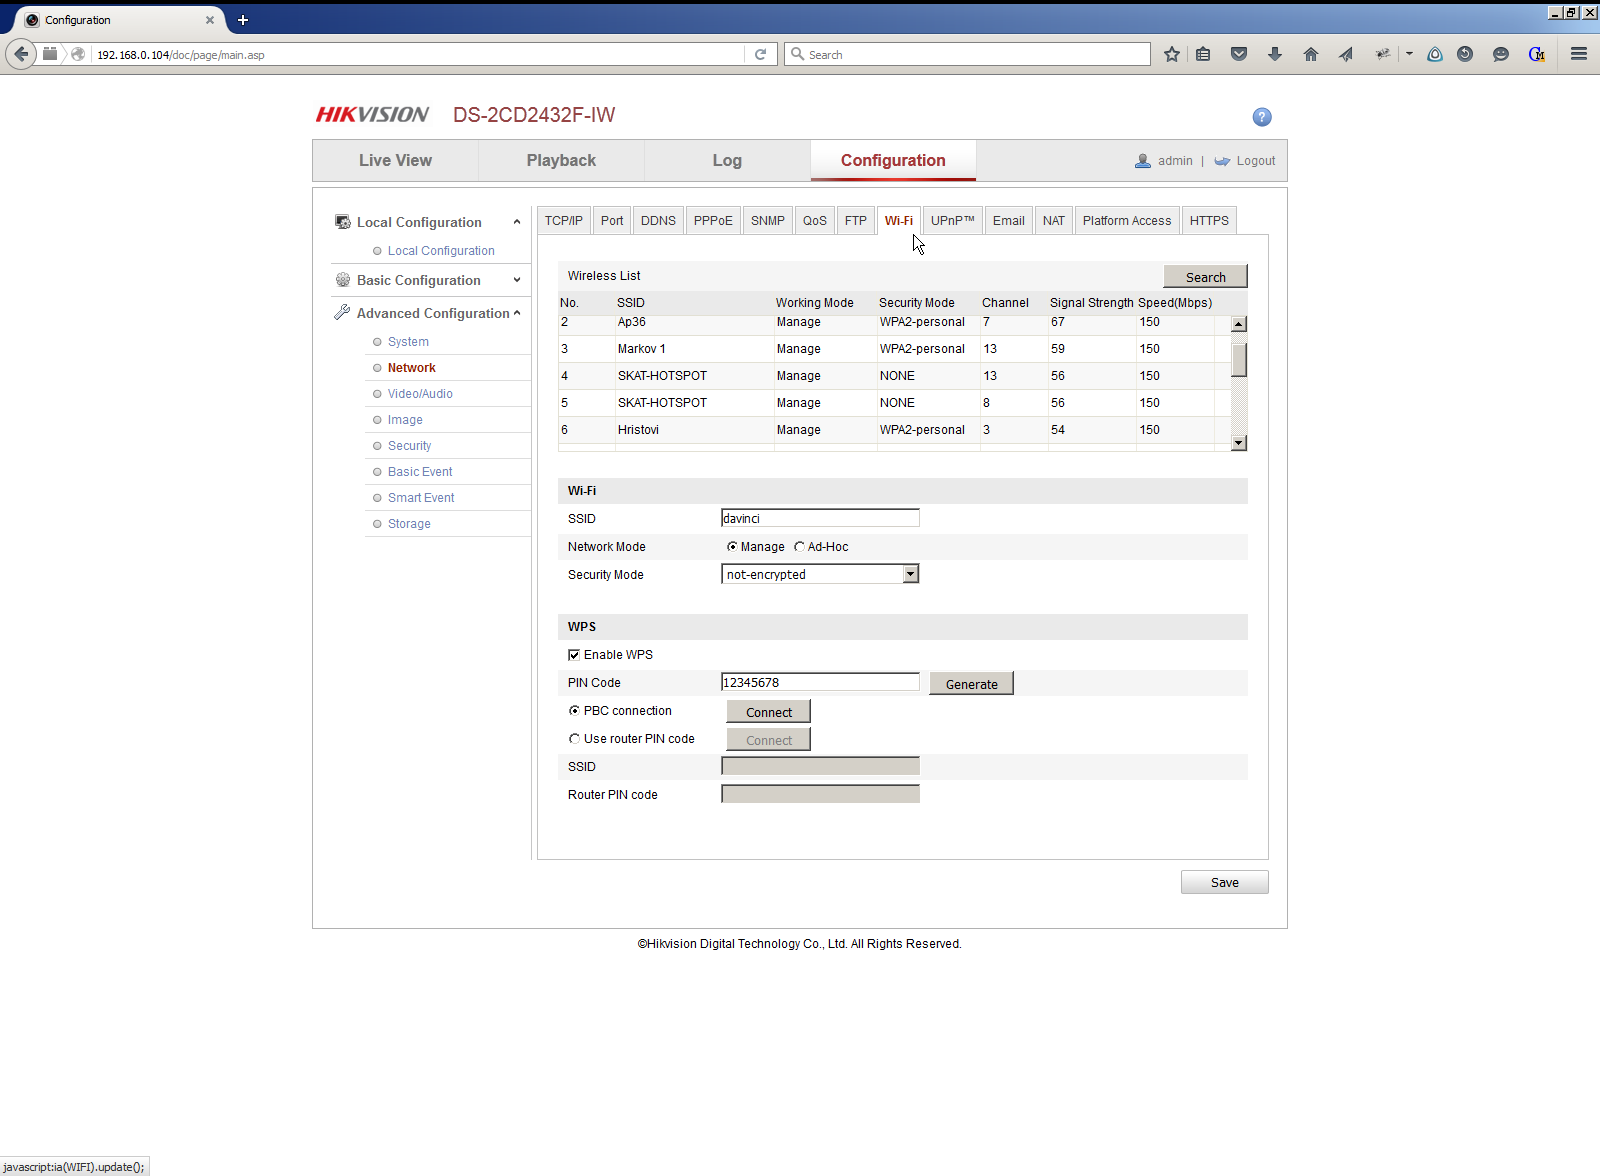Viewport: 1600px width, 1176px height.
Task: Click the browser back arrow button
Action: (21, 54)
